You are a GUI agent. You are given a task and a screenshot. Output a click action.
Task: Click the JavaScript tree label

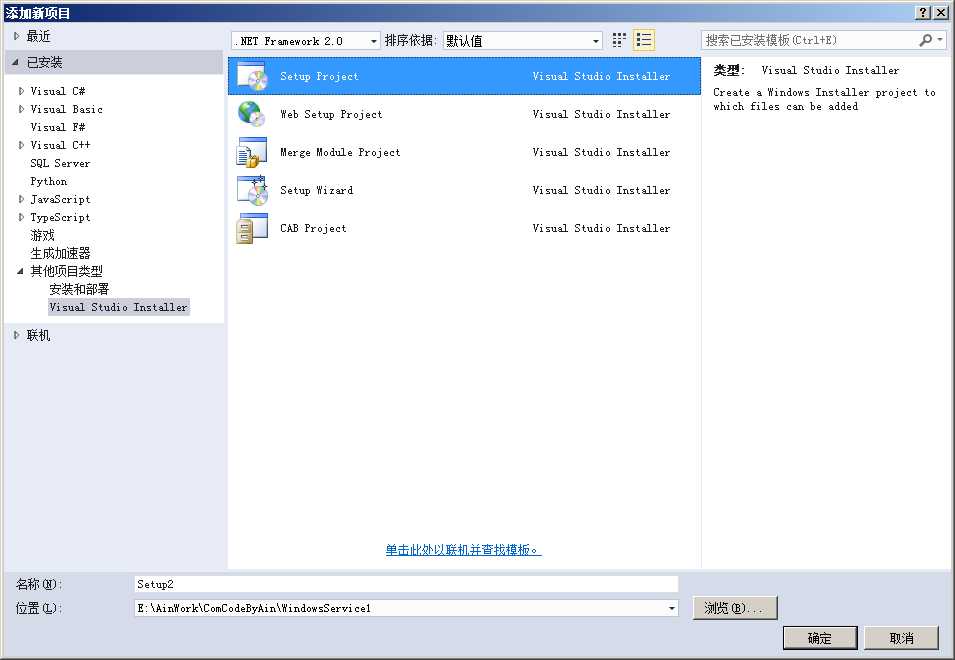tap(60, 199)
